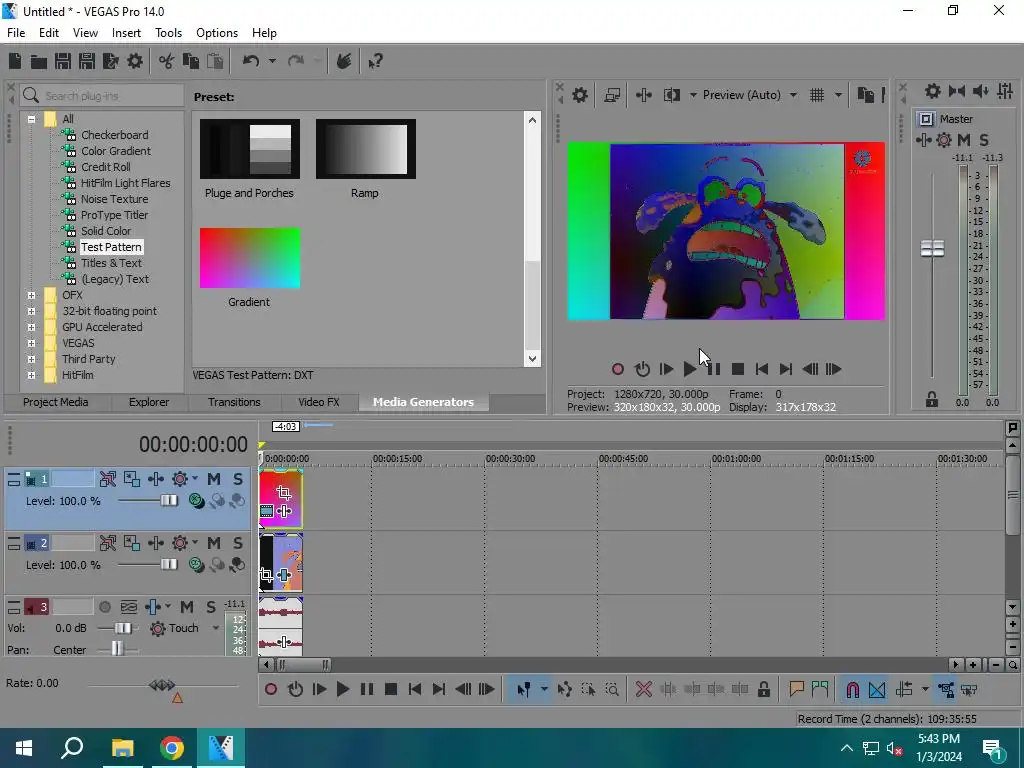The width and height of the screenshot is (1024, 768).
Task: Open interactive tutorials icon in toolbar
Action: coord(344,61)
